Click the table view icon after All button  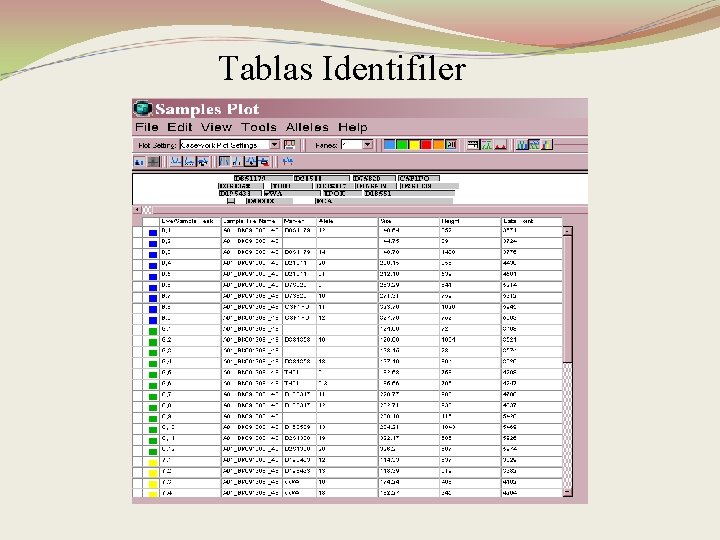pos(473,145)
